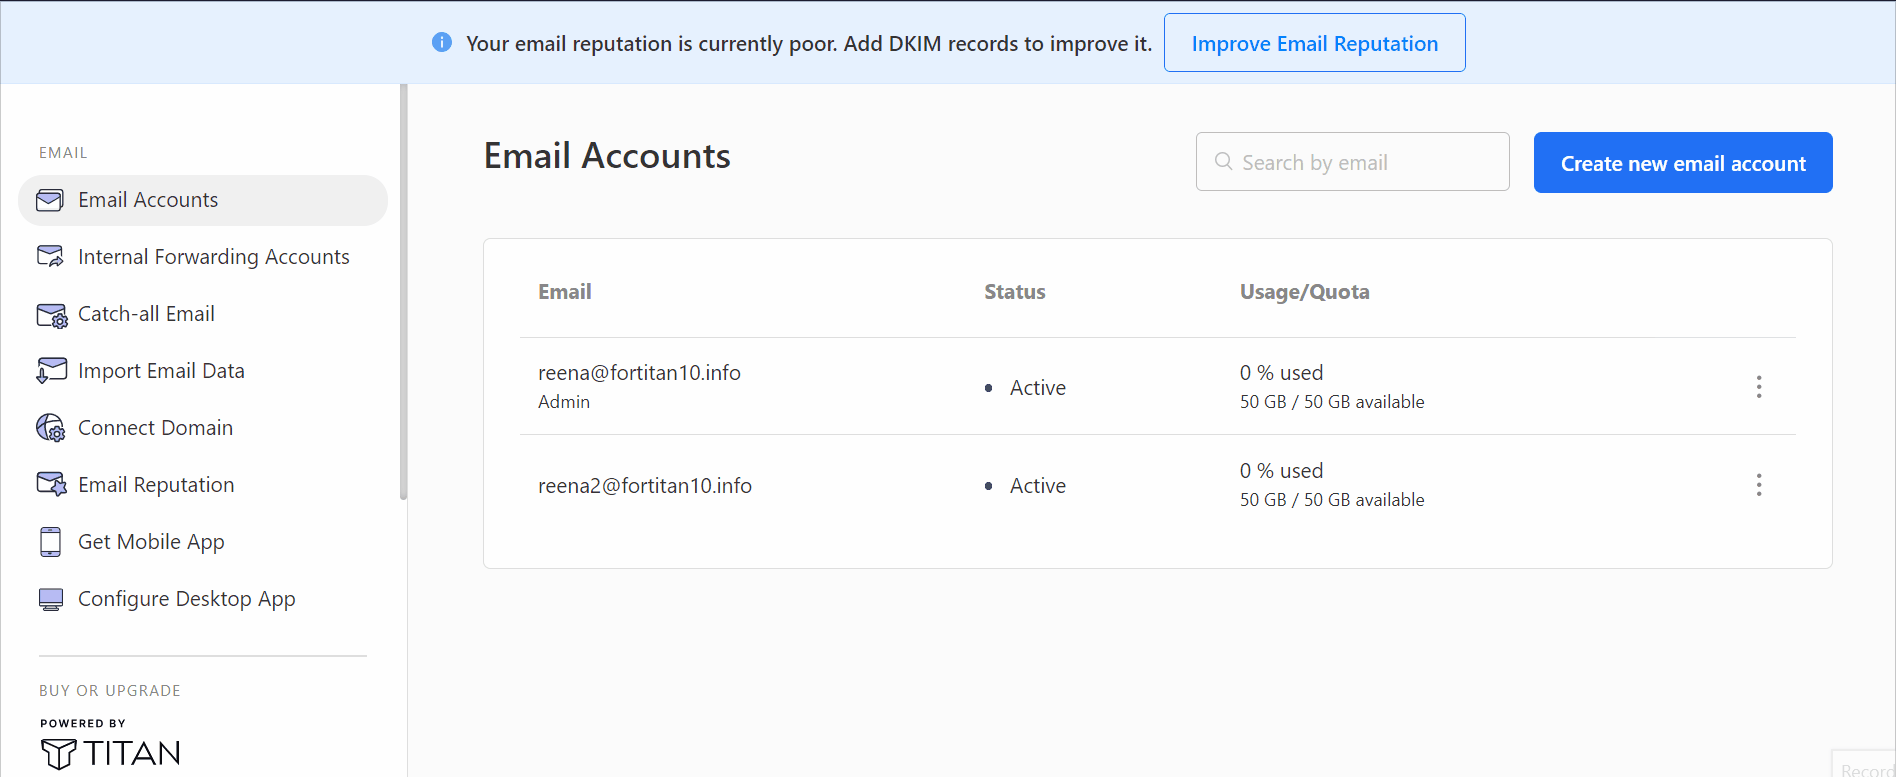1896x777 pixels.
Task: Click the Status column header
Action: [1015, 292]
